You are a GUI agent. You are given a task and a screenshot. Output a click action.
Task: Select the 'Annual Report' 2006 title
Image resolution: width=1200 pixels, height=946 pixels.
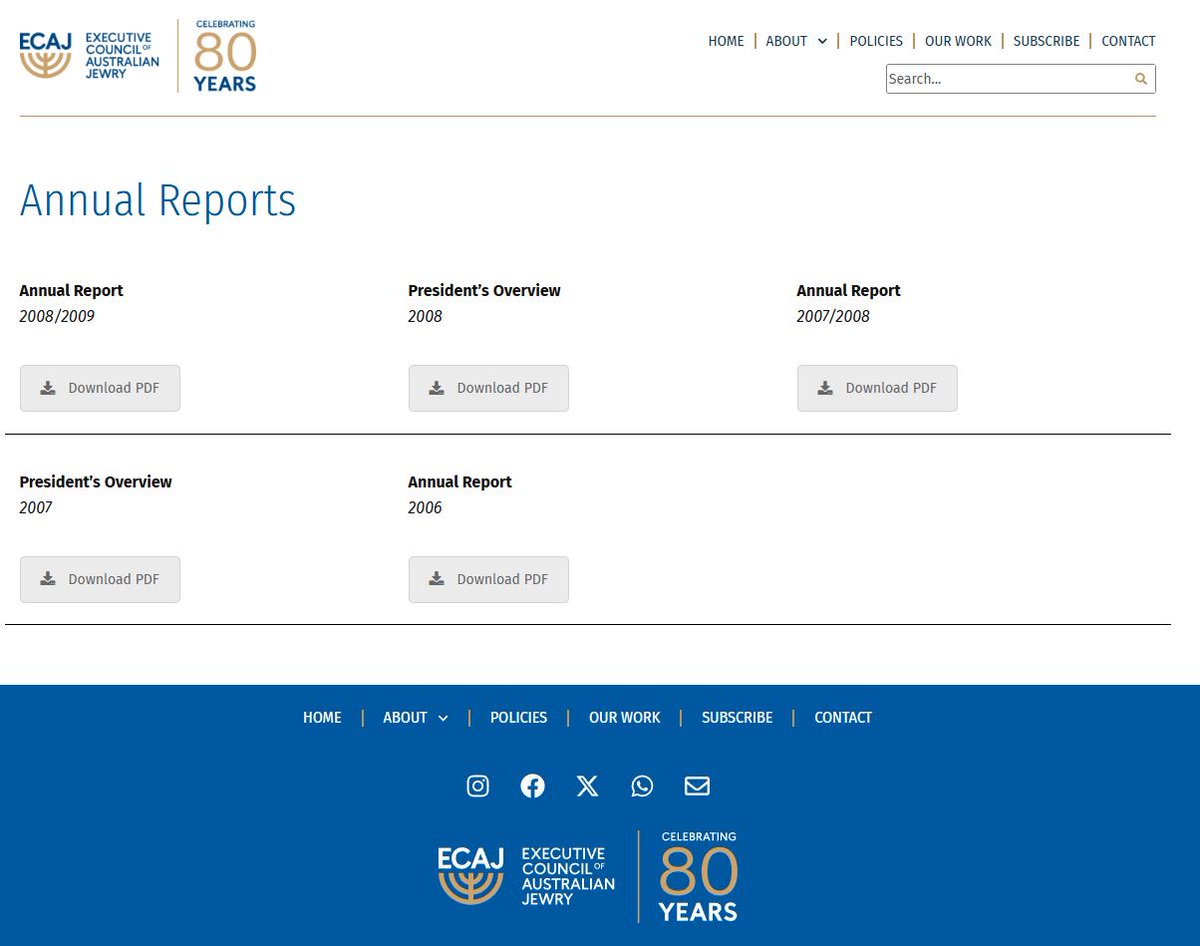[x=460, y=481]
